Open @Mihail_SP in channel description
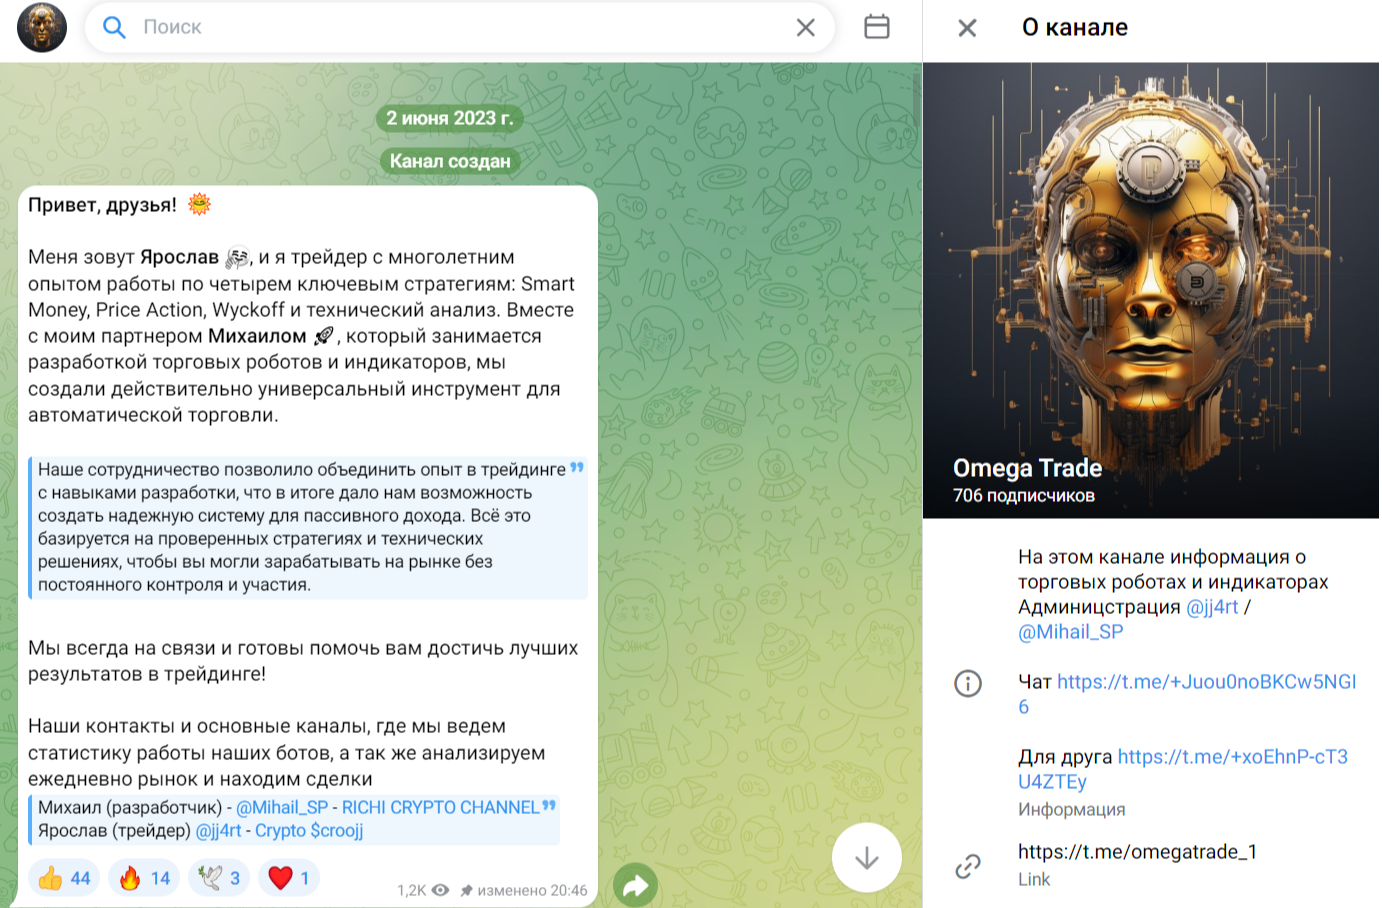 pyautogui.click(x=1071, y=632)
